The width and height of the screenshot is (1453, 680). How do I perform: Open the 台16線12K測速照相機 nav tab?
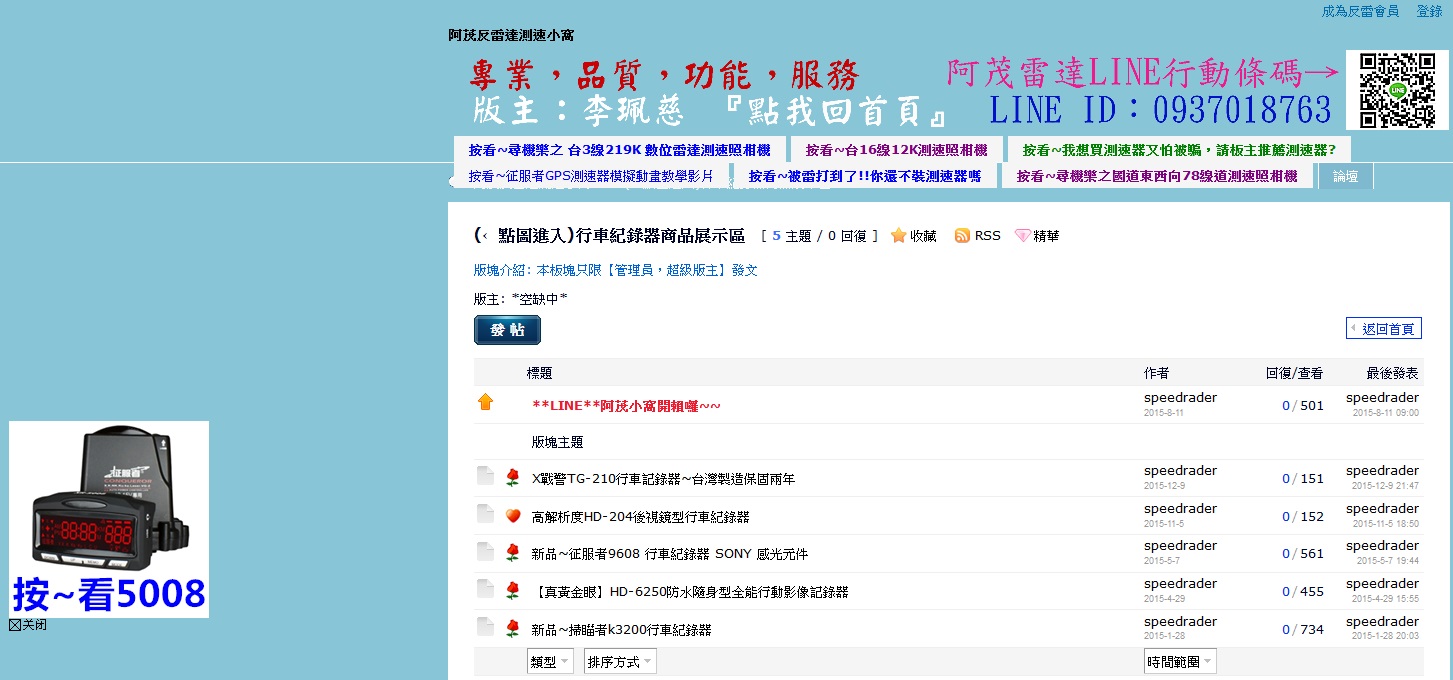(x=896, y=150)
